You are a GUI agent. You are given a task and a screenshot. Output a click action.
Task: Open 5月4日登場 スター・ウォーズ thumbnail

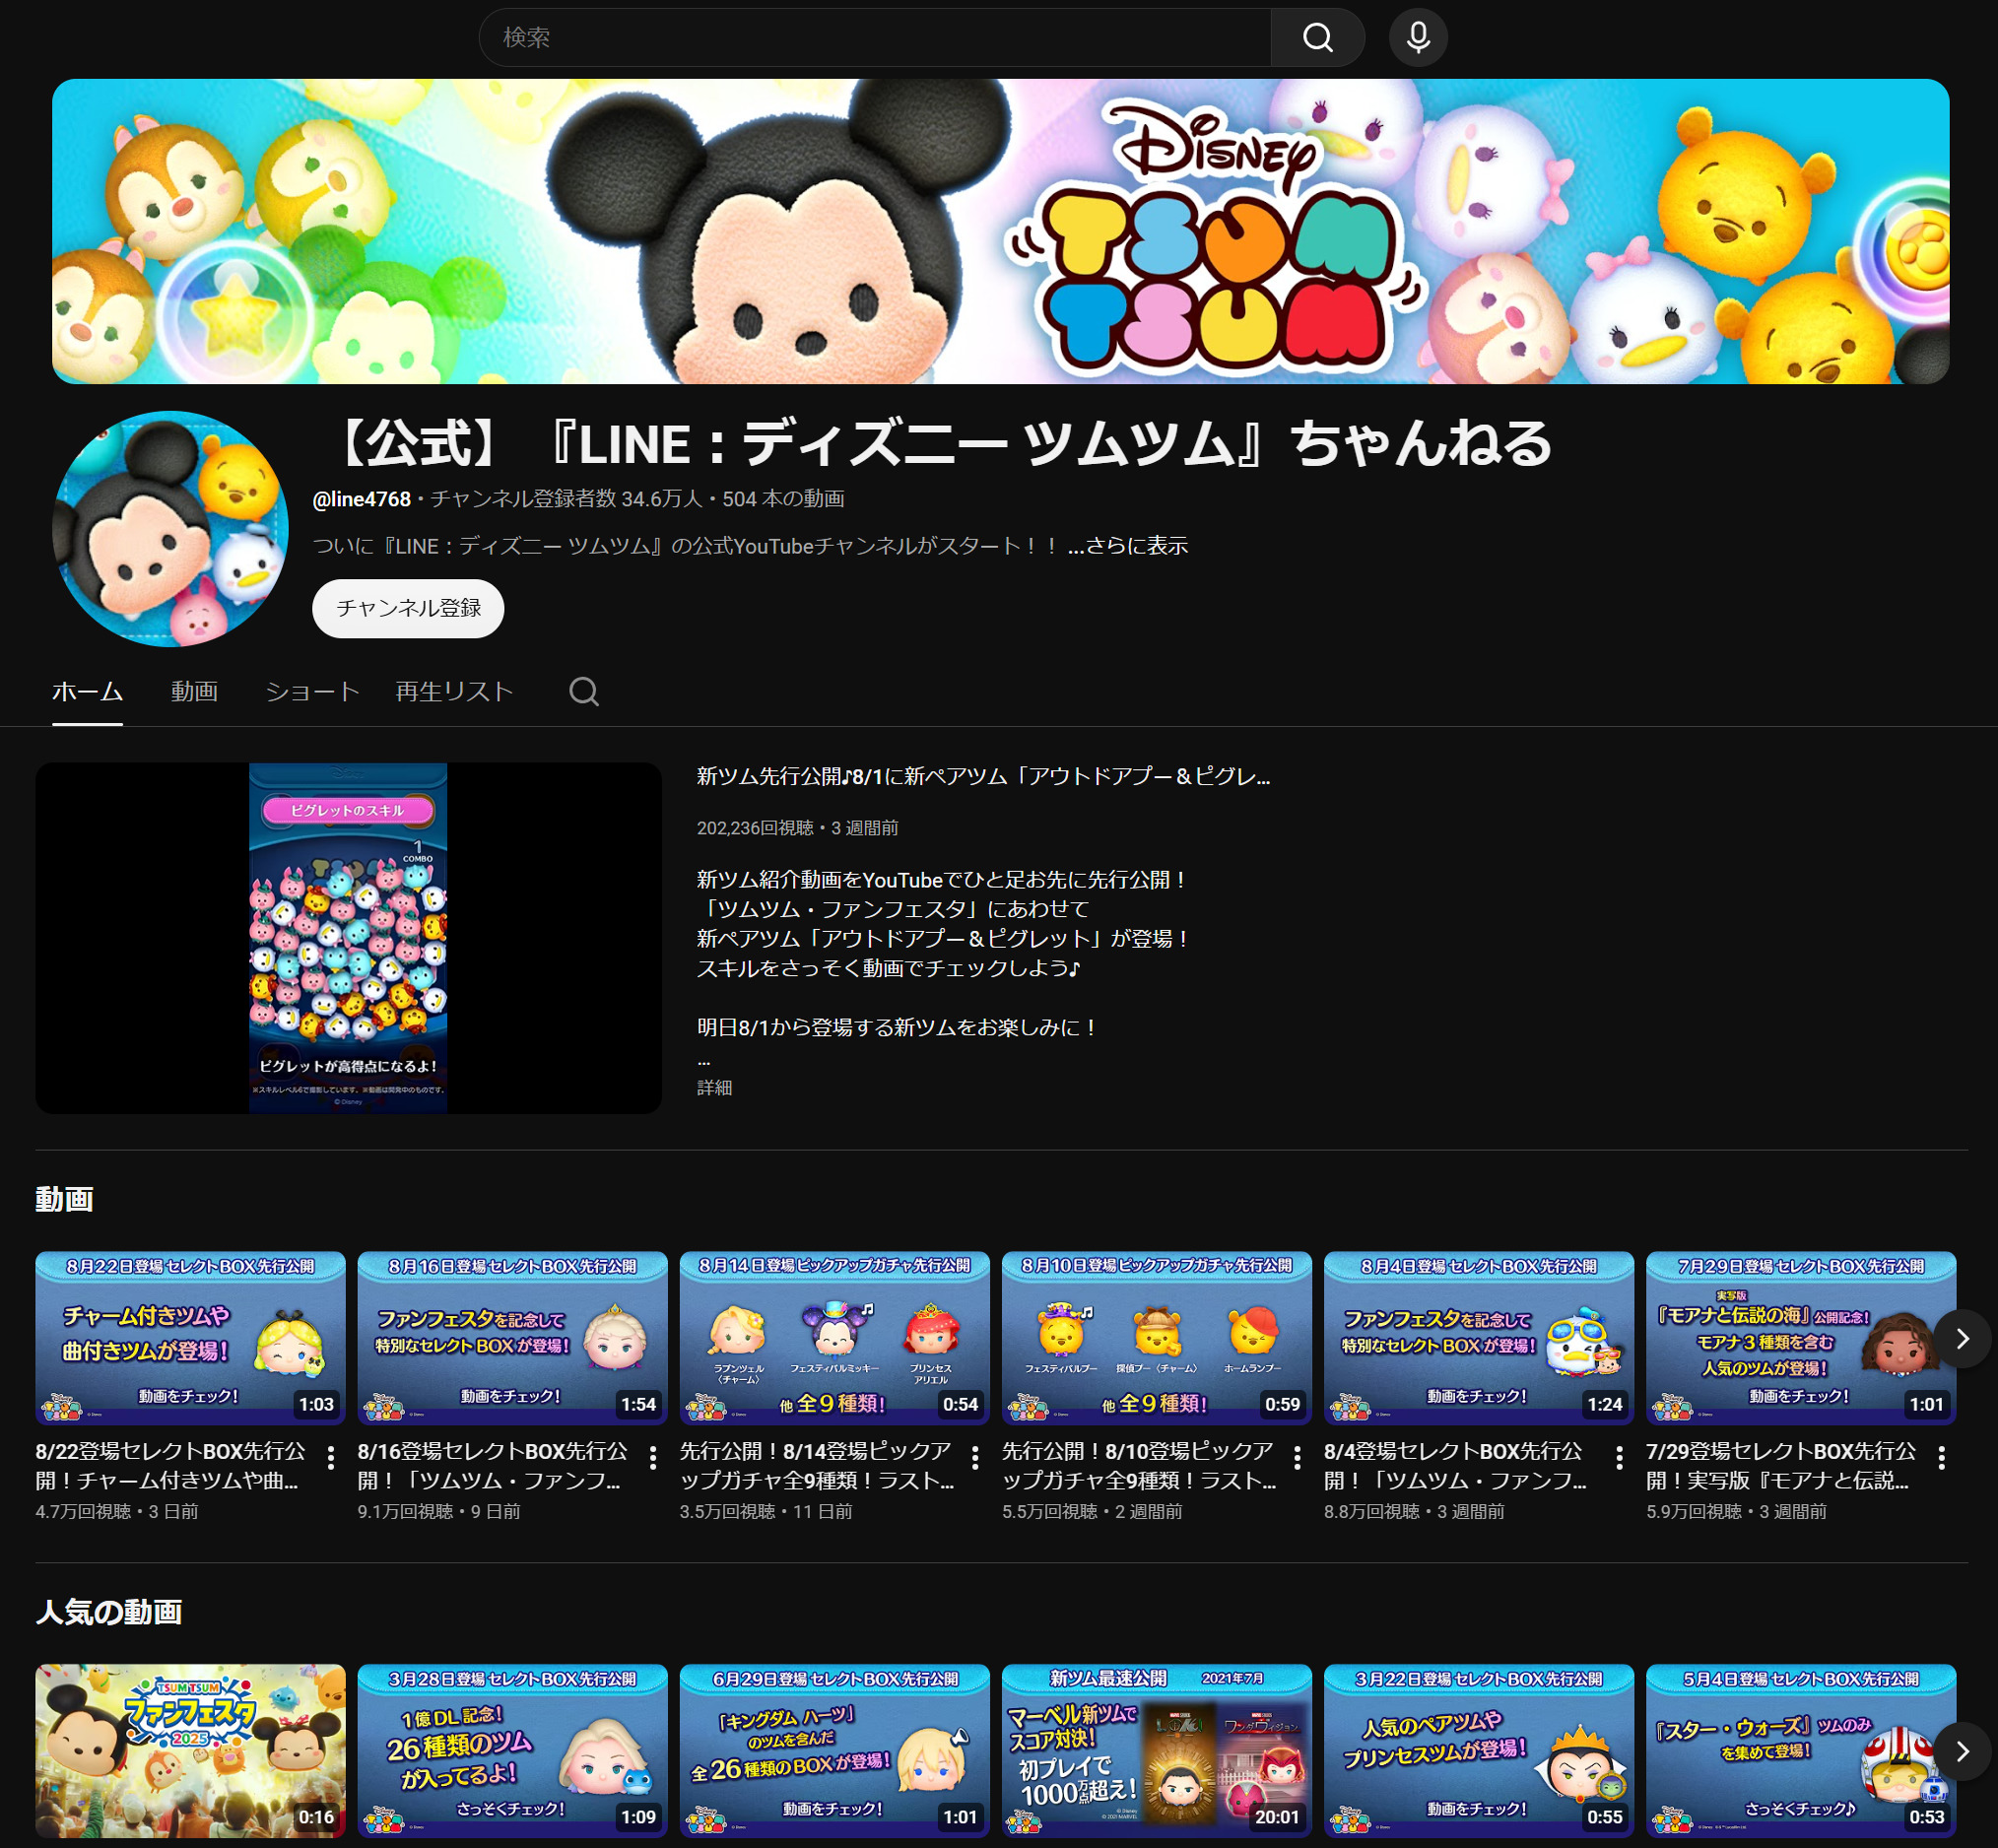tap(1800, 1751)
